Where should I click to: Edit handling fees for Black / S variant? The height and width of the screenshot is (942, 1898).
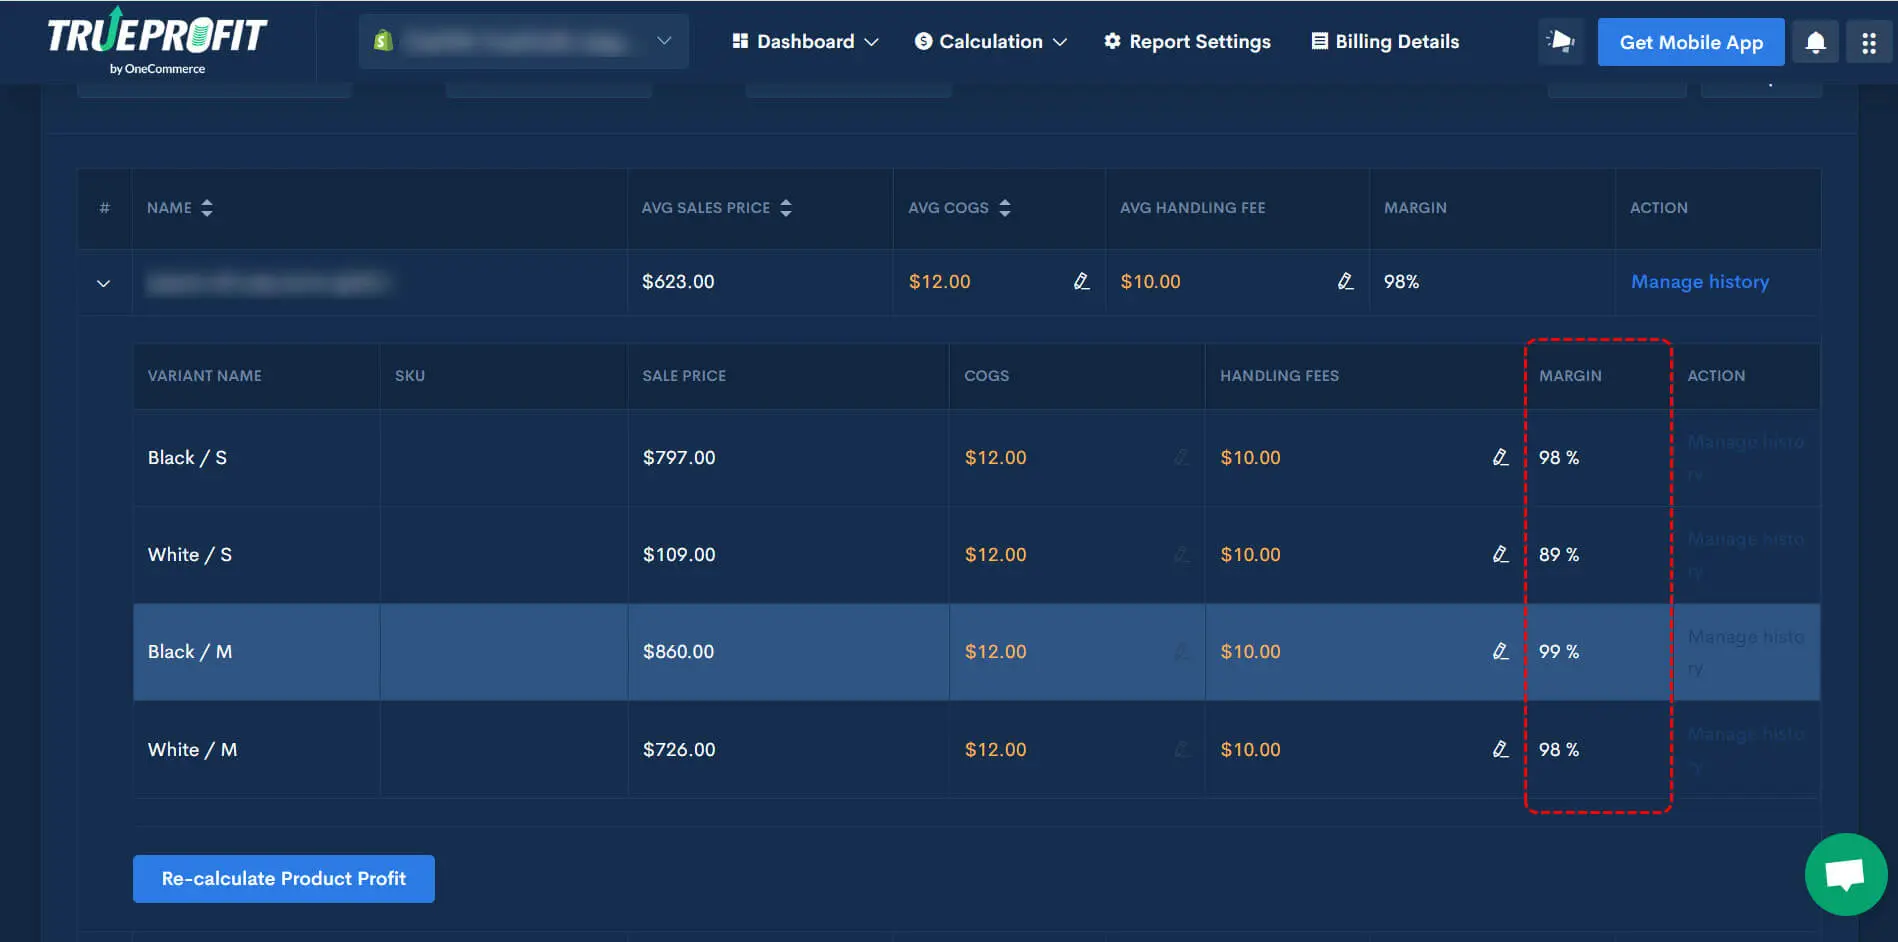click(1499, 457)
